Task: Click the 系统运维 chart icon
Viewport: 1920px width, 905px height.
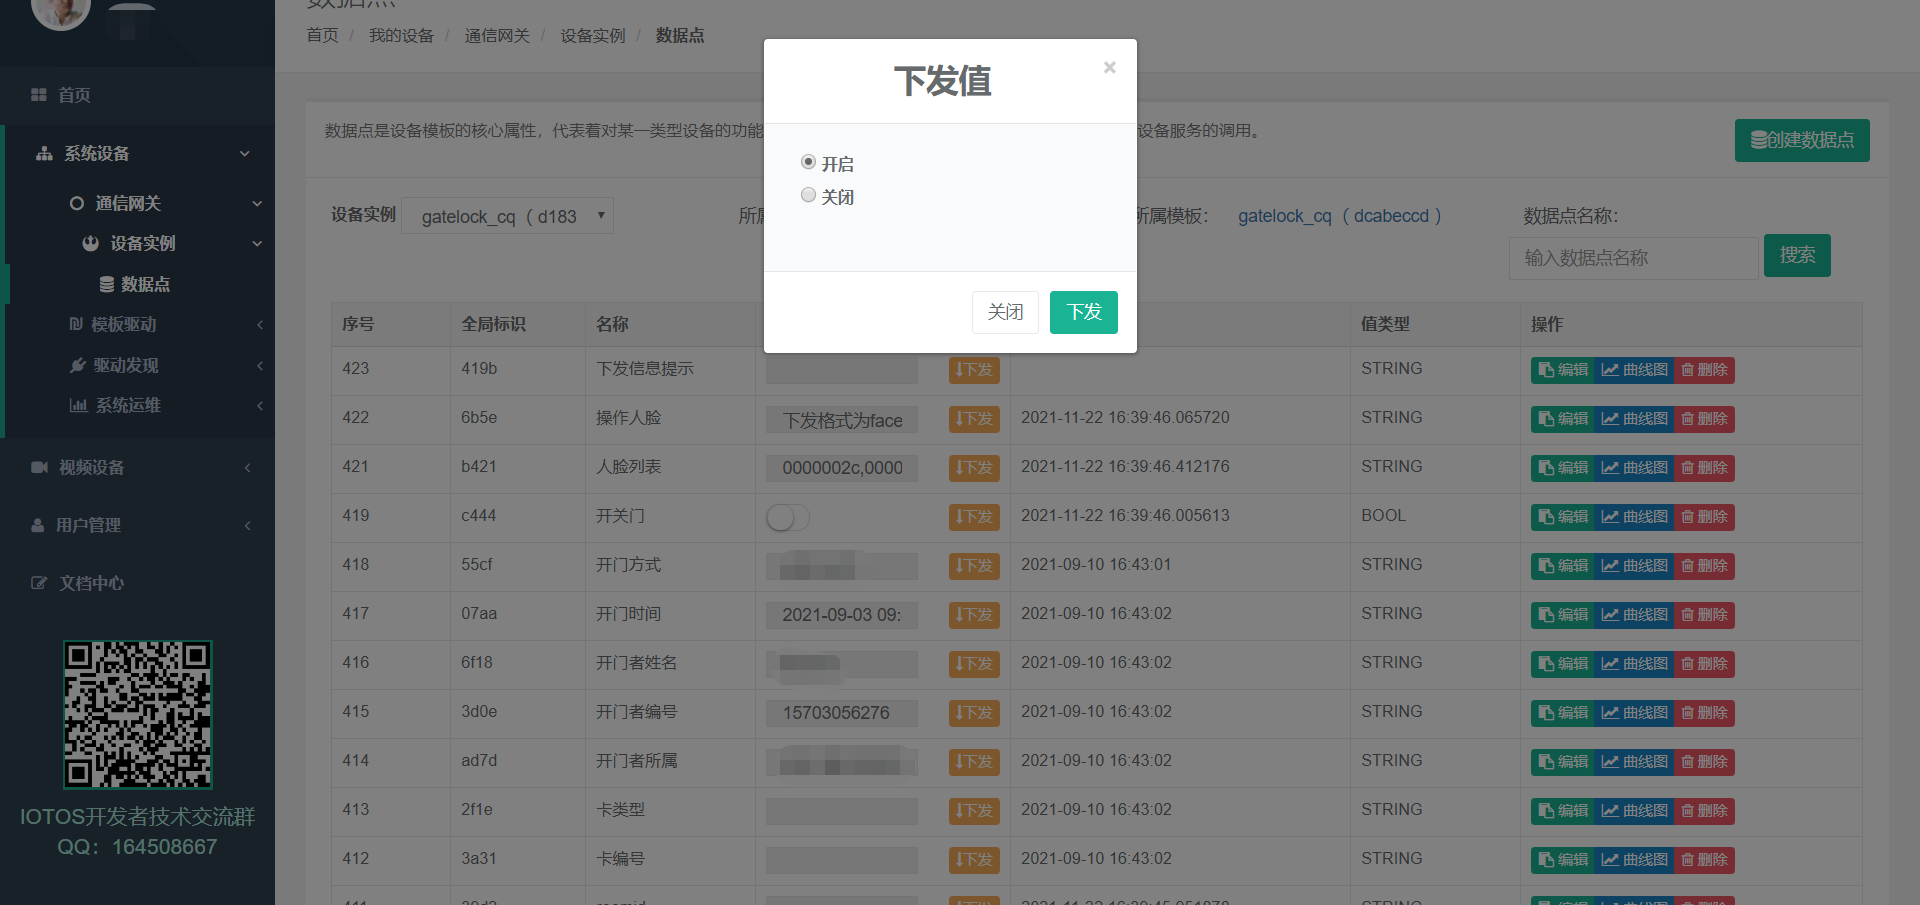Action: pyautogui.click(x=78, y=406)
